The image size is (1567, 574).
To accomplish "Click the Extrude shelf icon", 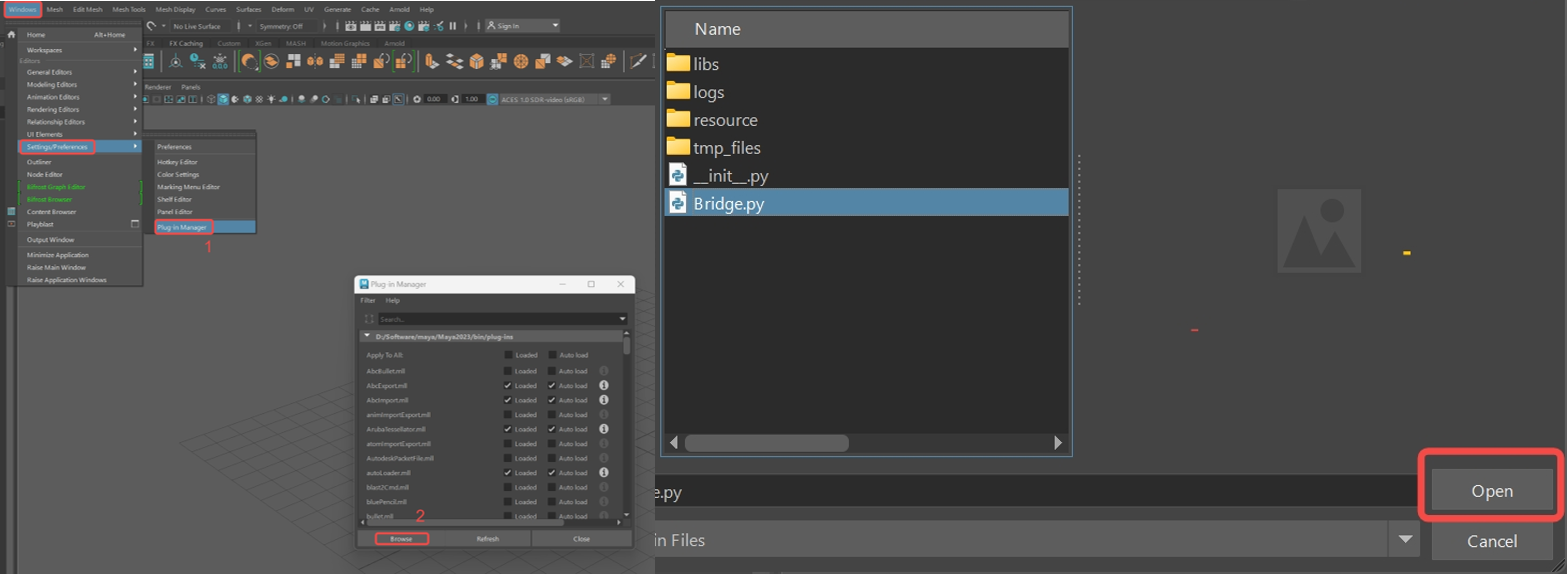I will coord(431,61).
